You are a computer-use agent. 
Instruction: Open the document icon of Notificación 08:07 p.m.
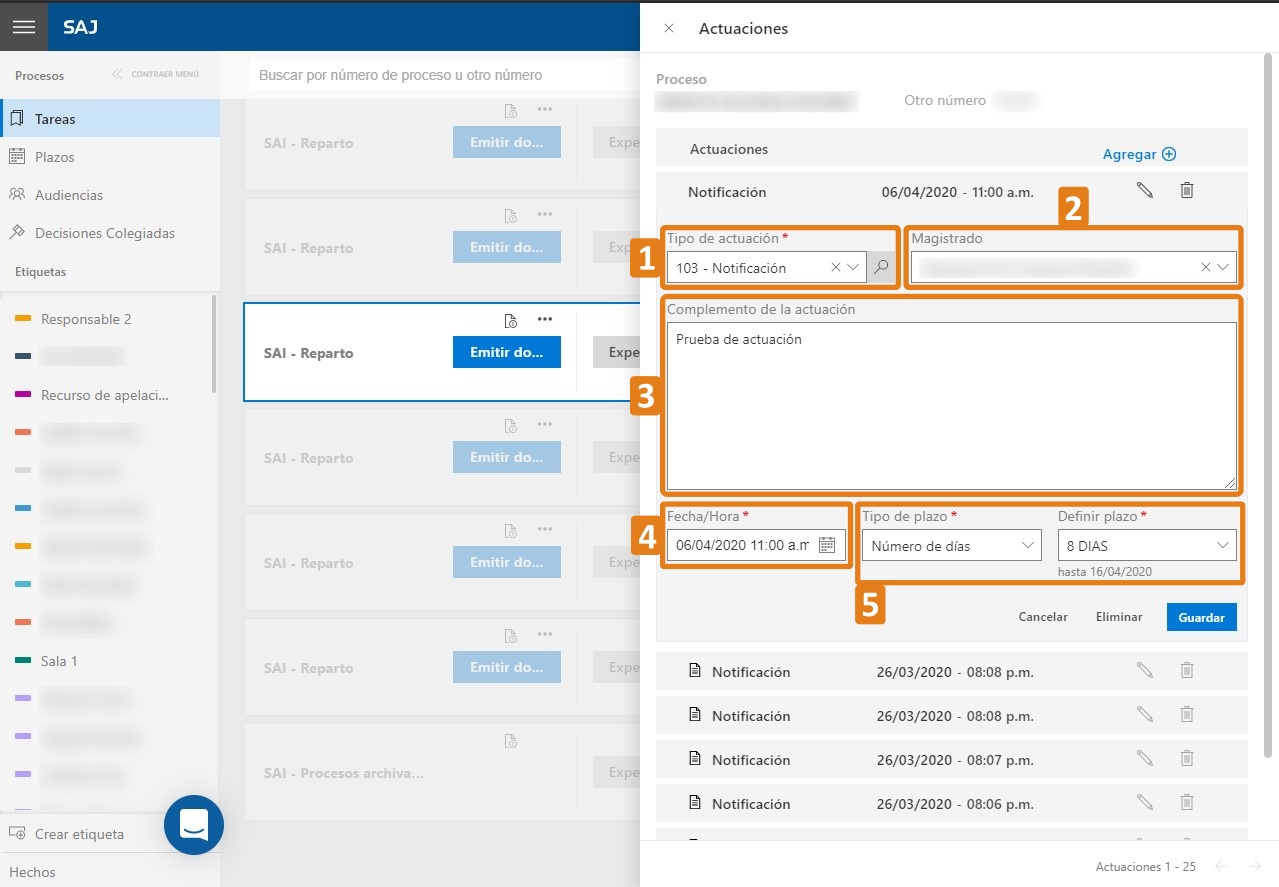(x=695, y=759)
